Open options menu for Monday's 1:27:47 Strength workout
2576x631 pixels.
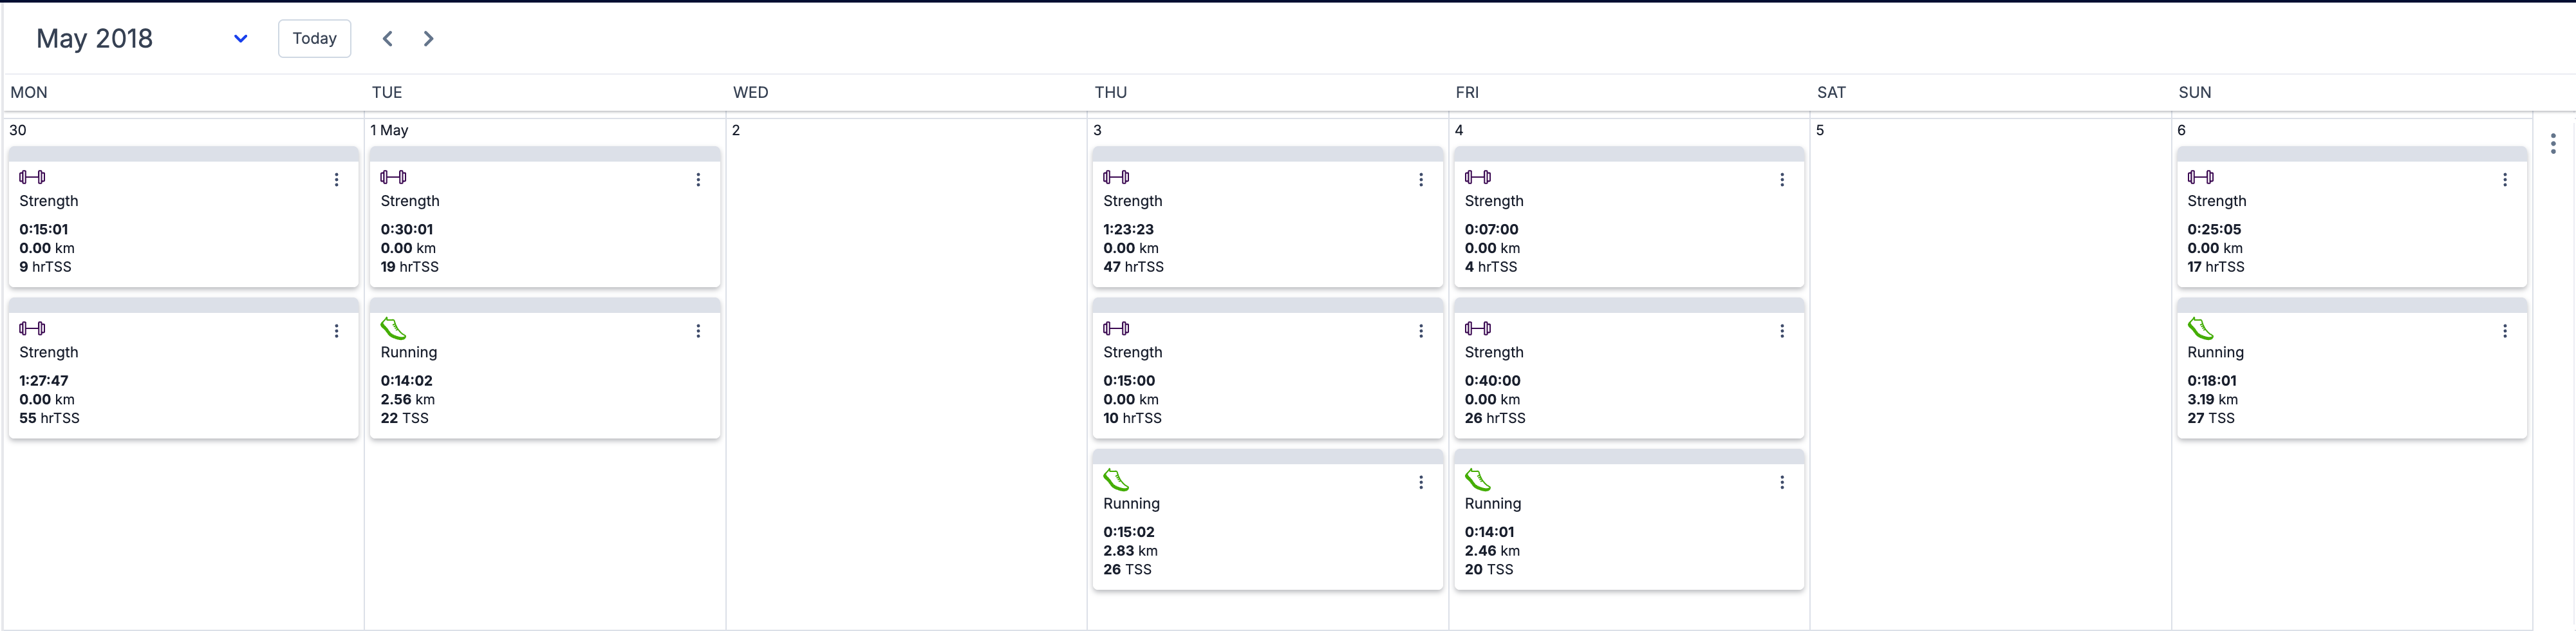(337, 331)
